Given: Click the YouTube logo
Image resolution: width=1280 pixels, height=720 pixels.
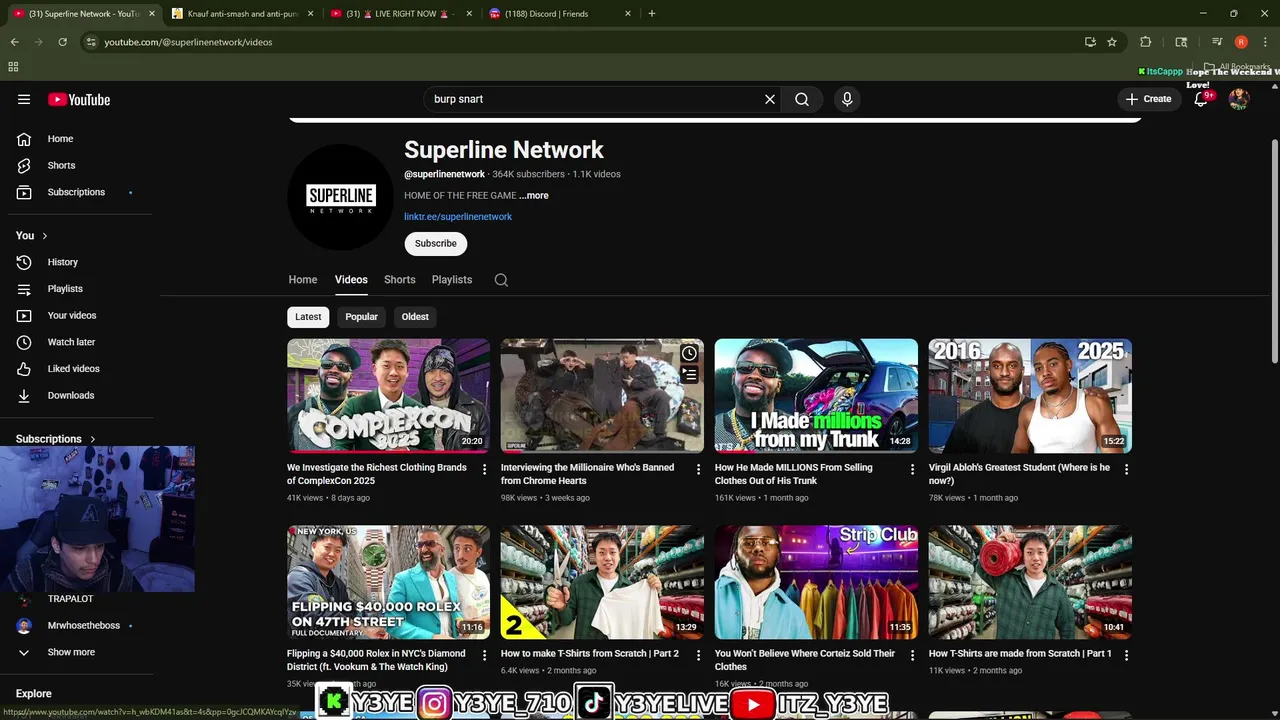Looking at the screenshot, I should (x=79, y=99).
